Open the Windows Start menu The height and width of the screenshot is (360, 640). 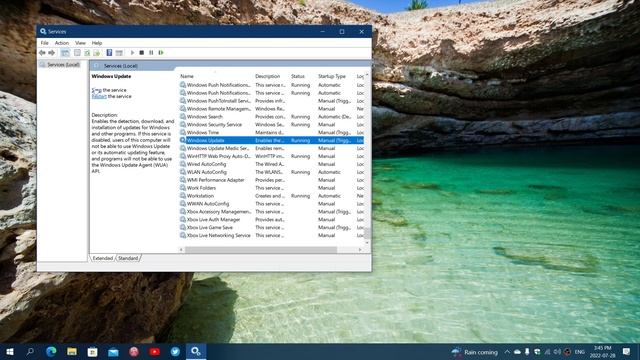point(10,351)
